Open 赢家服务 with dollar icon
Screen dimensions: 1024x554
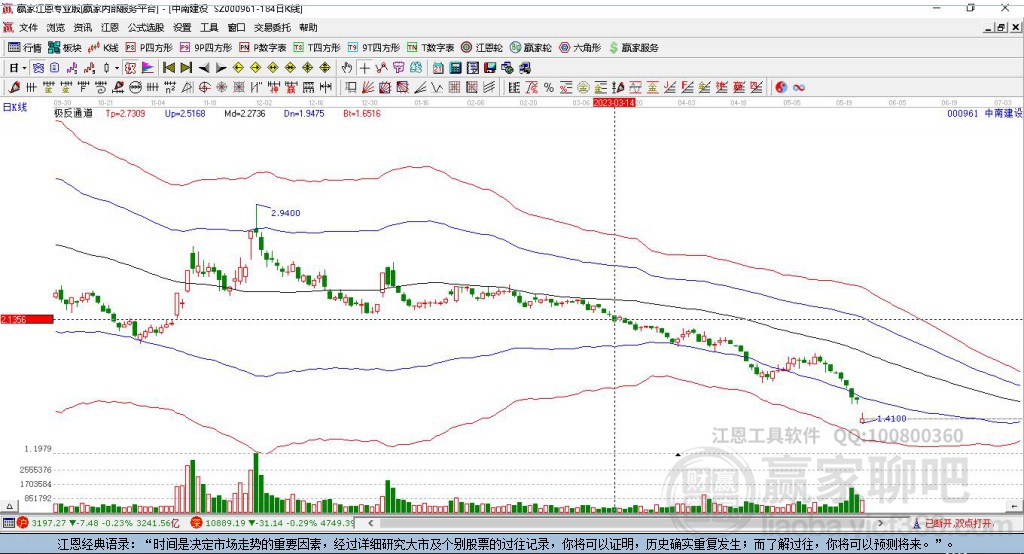633,48
